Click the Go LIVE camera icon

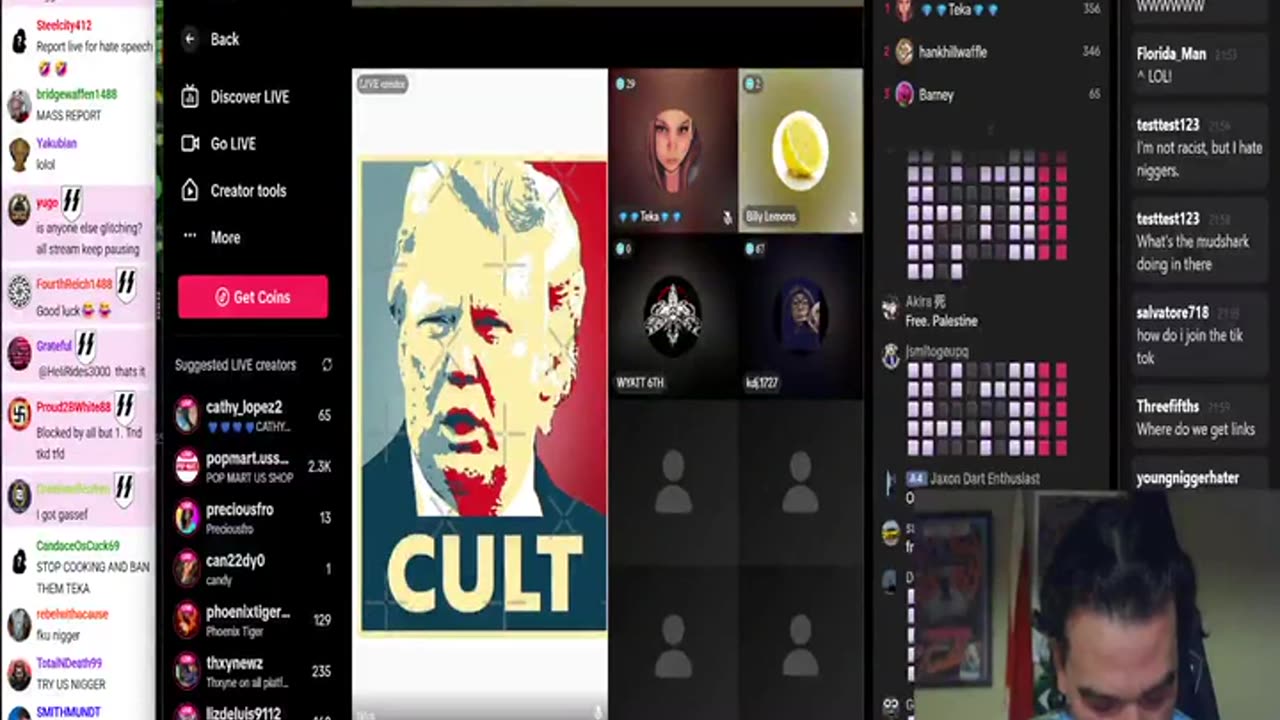pos(190,144)
